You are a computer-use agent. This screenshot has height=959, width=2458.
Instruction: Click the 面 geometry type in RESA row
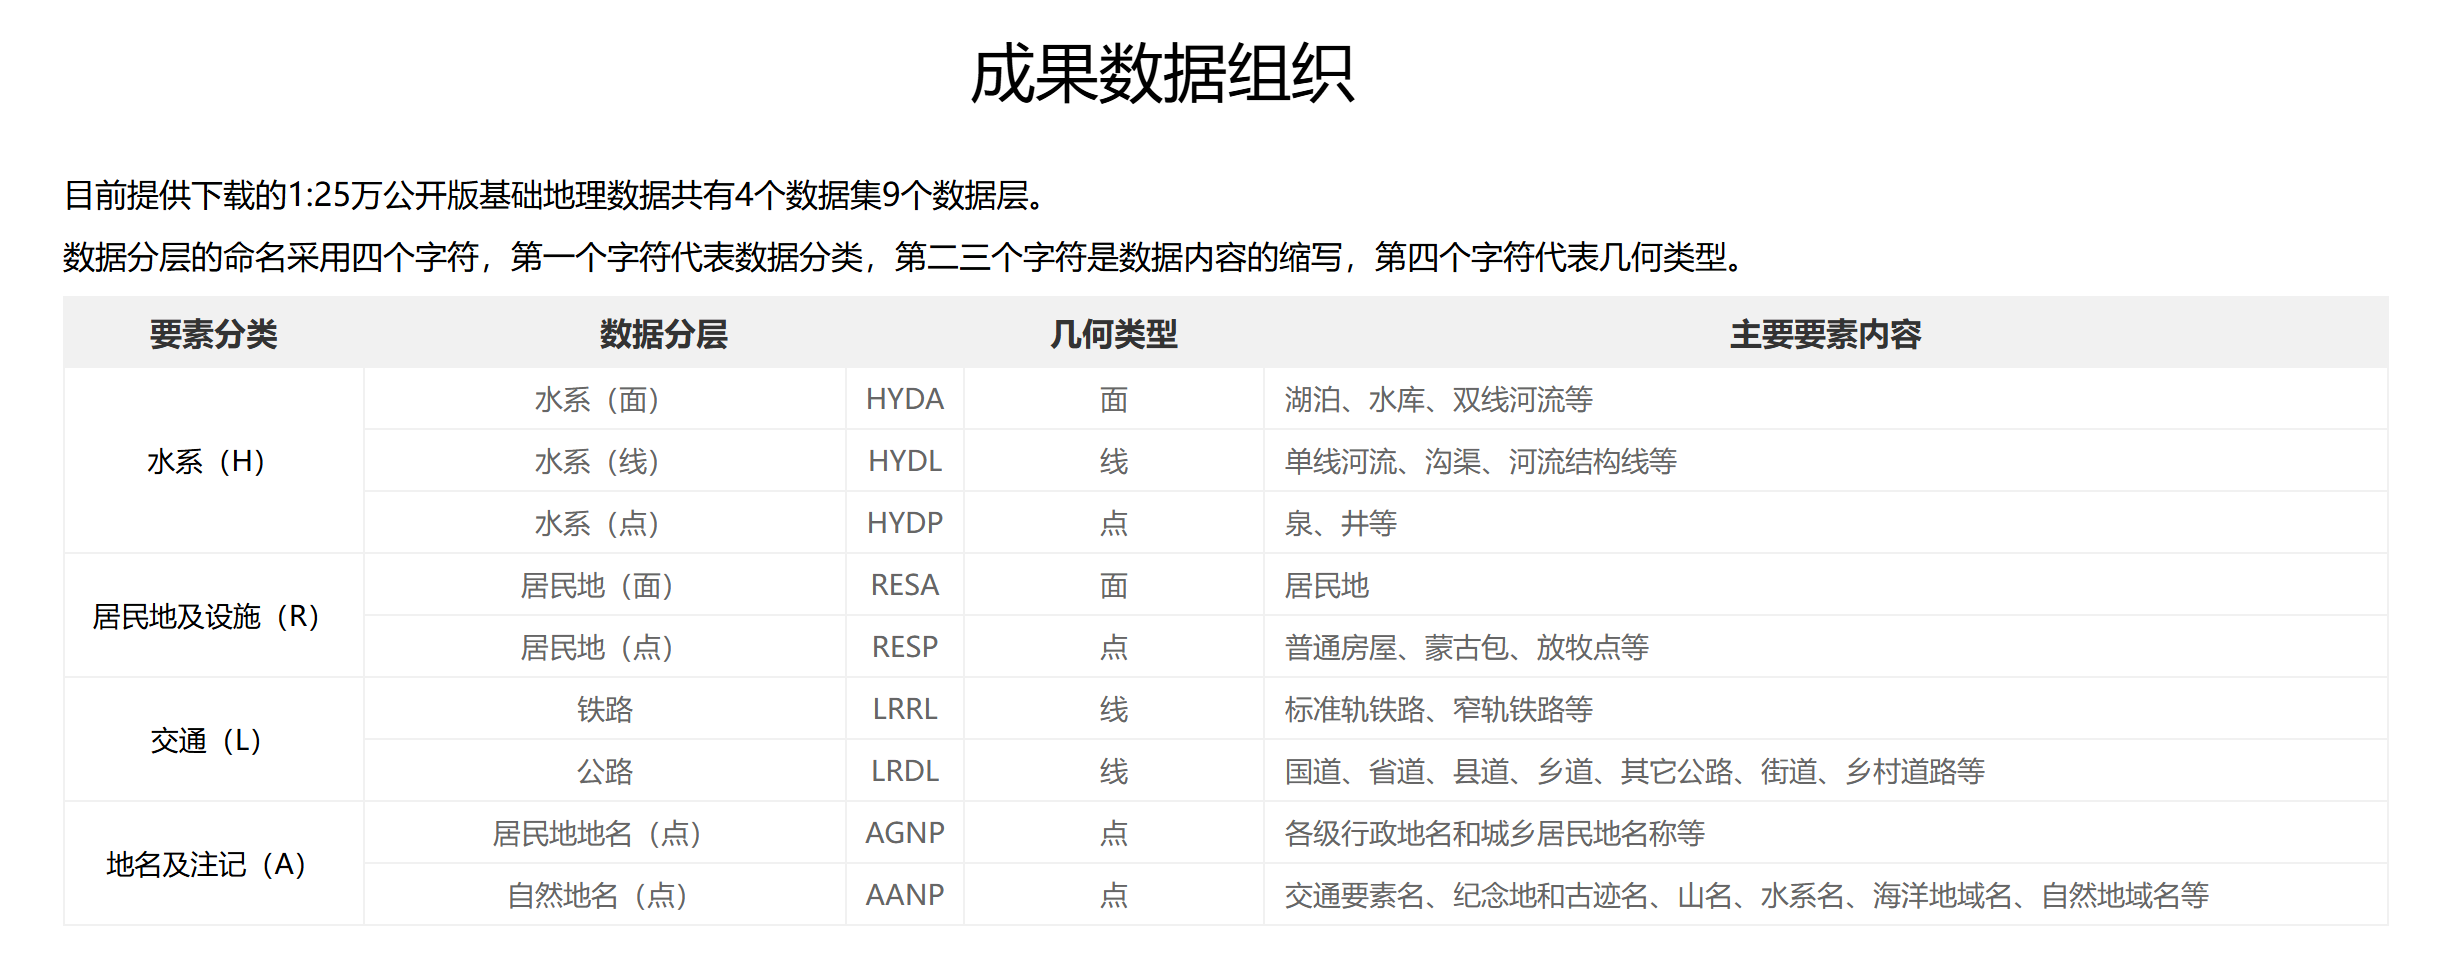[x=1114, y=585]
